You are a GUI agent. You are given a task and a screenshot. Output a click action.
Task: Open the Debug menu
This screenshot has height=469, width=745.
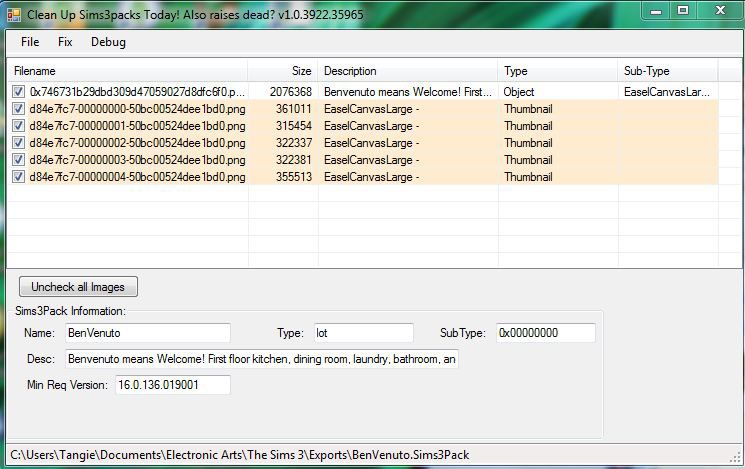click(108, 42)
